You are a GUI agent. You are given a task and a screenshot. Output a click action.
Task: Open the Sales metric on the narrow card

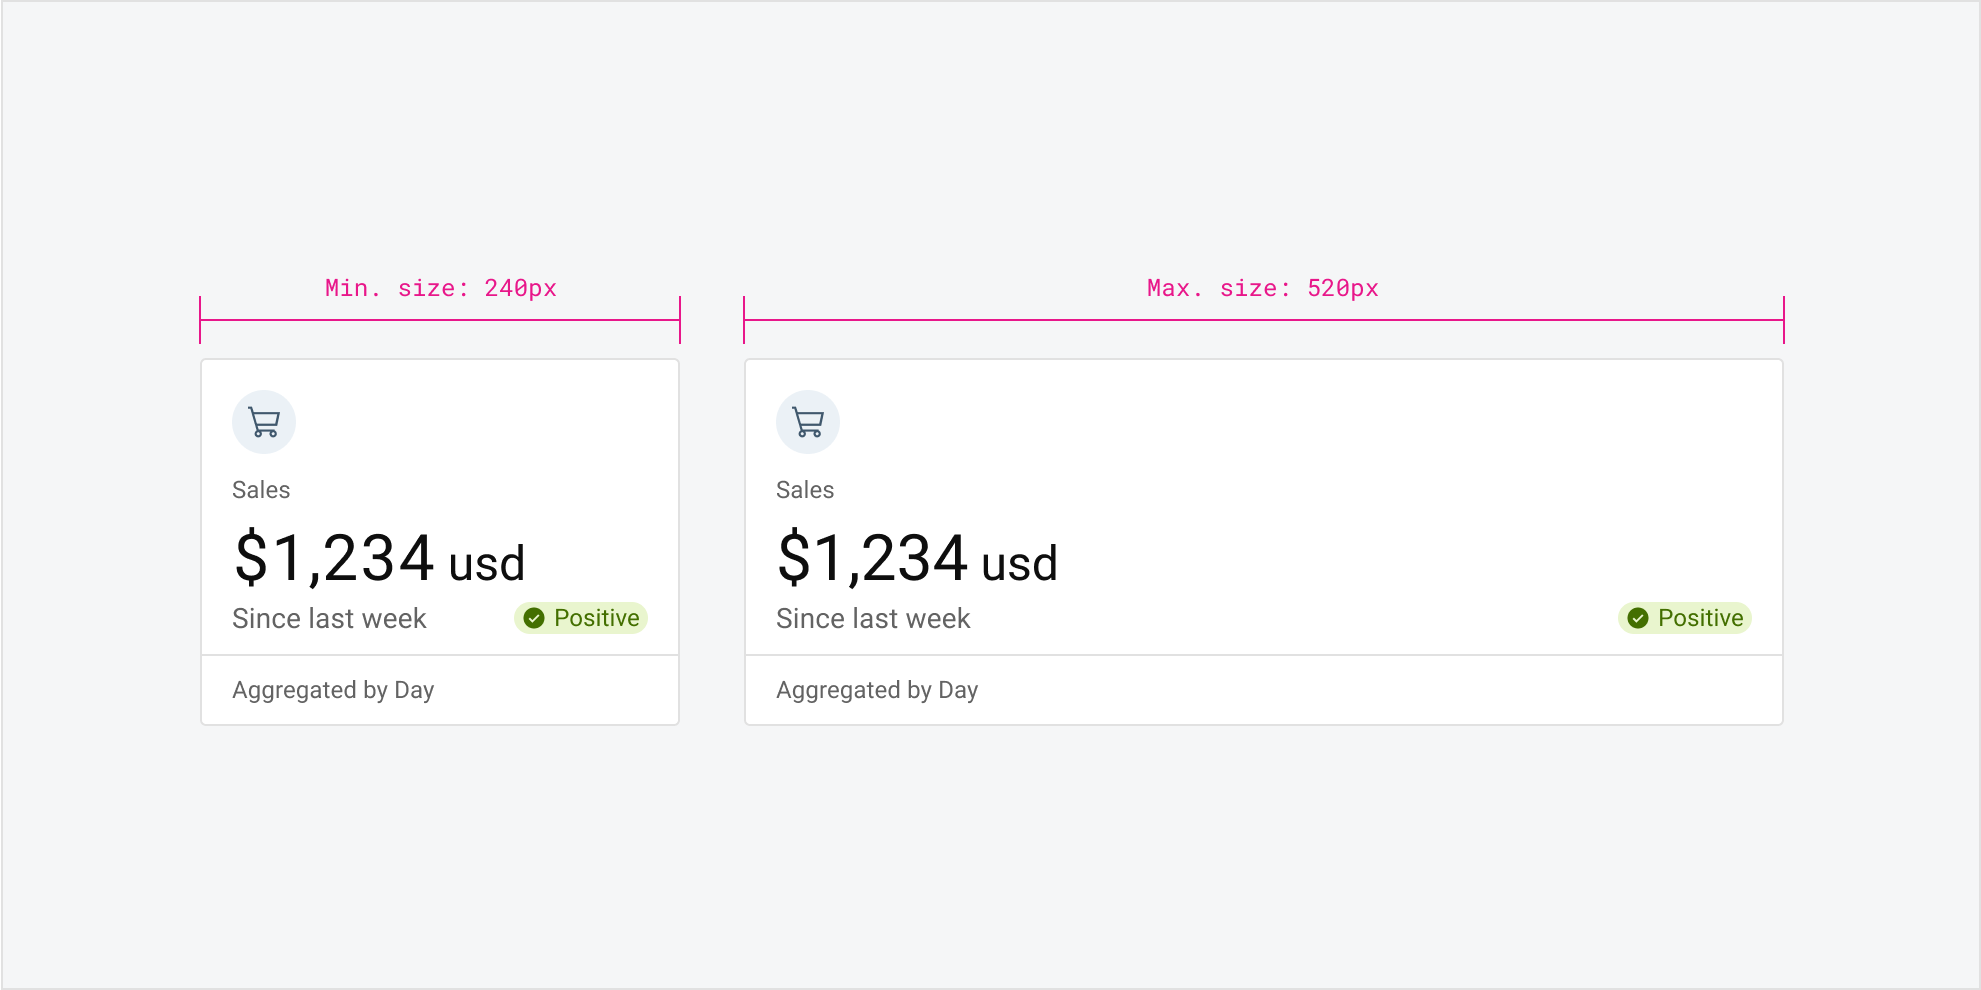click(x=261, y=489)
